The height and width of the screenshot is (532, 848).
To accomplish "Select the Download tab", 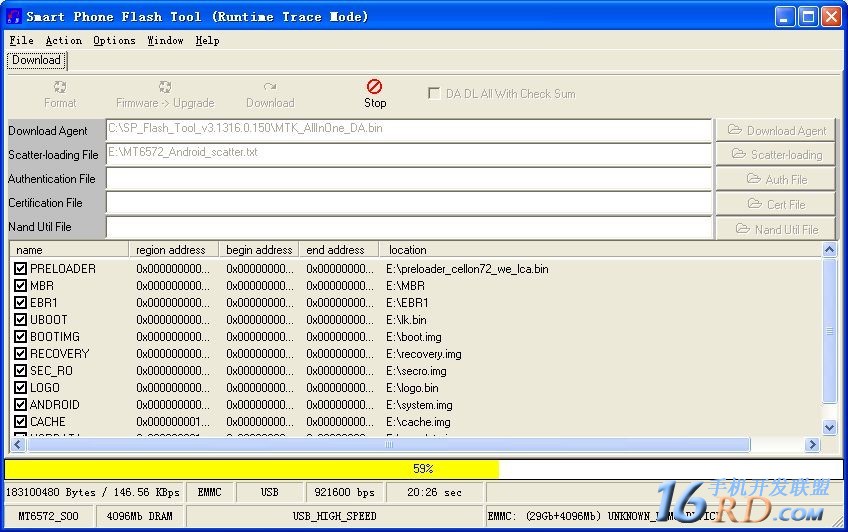I will (36, 60).
